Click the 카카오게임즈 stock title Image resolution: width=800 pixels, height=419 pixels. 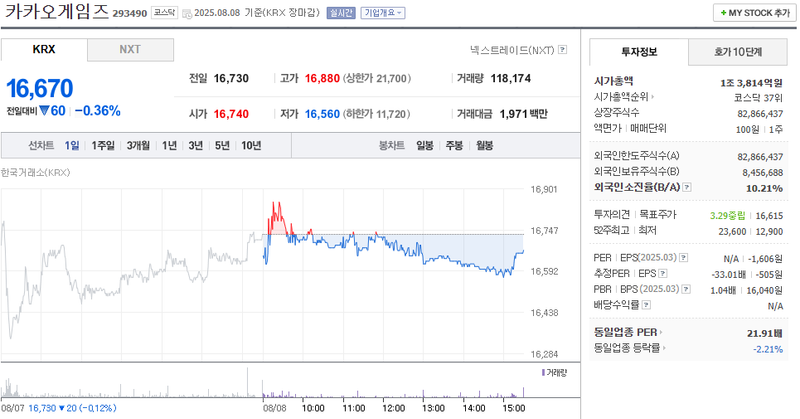(56, 11)
